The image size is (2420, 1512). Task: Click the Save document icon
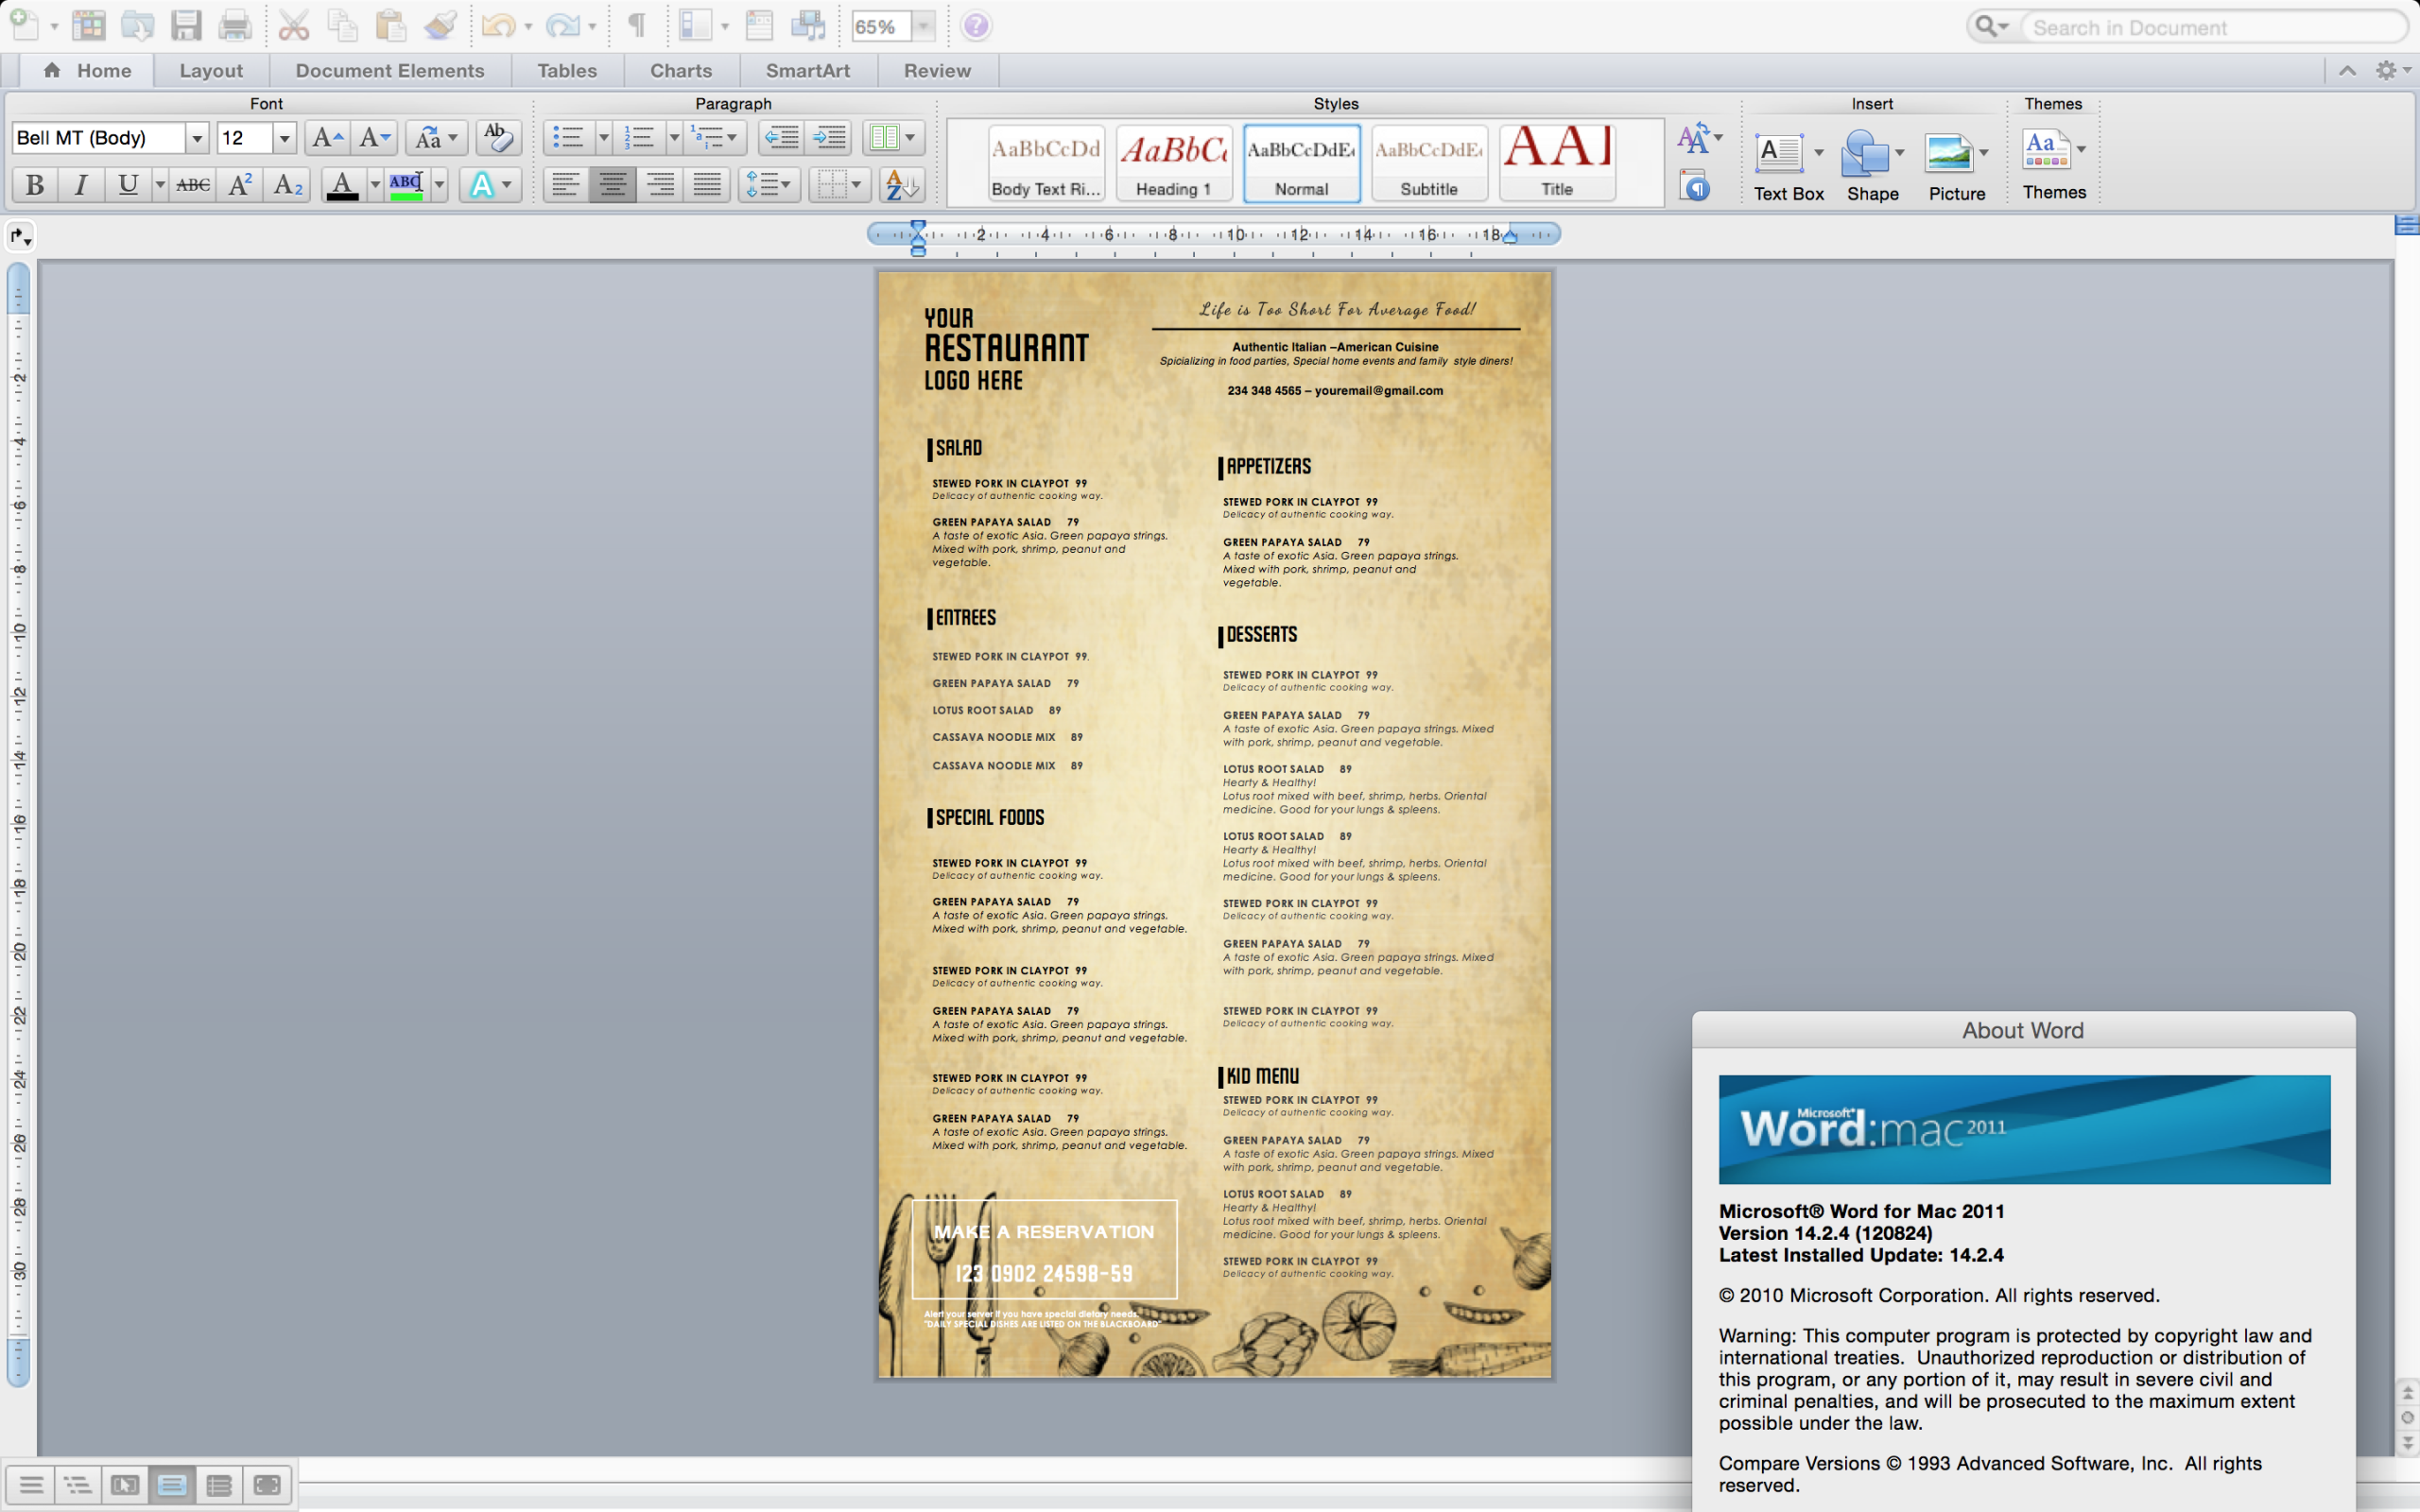pos(186,26)
